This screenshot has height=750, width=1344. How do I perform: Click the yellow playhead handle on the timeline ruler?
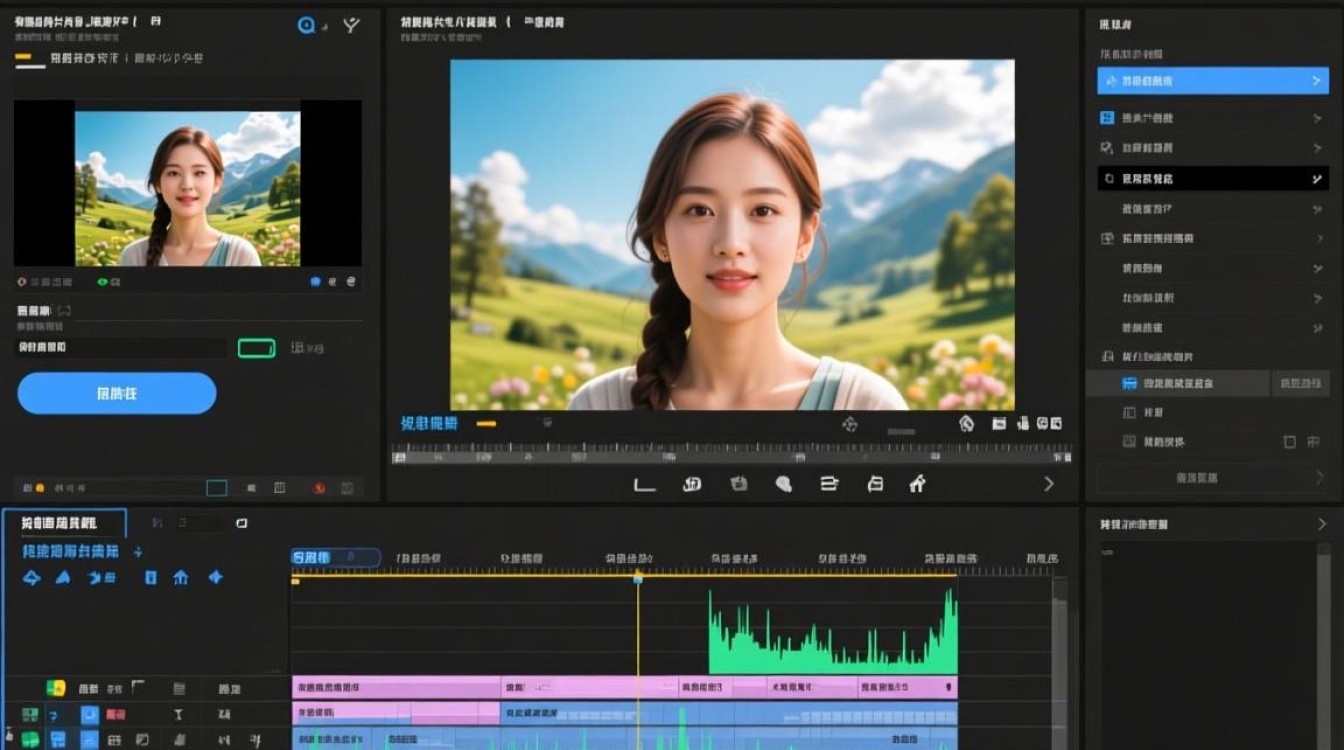[638, 578]
